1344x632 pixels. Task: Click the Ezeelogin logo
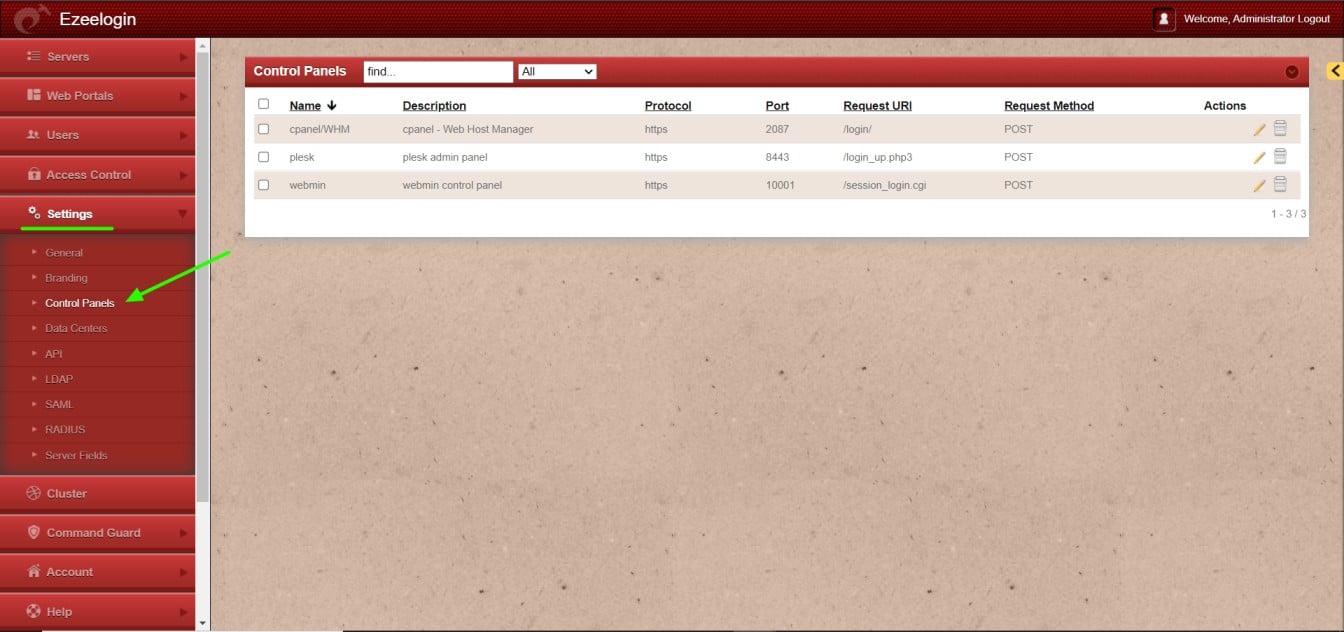[x=32, y=18]
